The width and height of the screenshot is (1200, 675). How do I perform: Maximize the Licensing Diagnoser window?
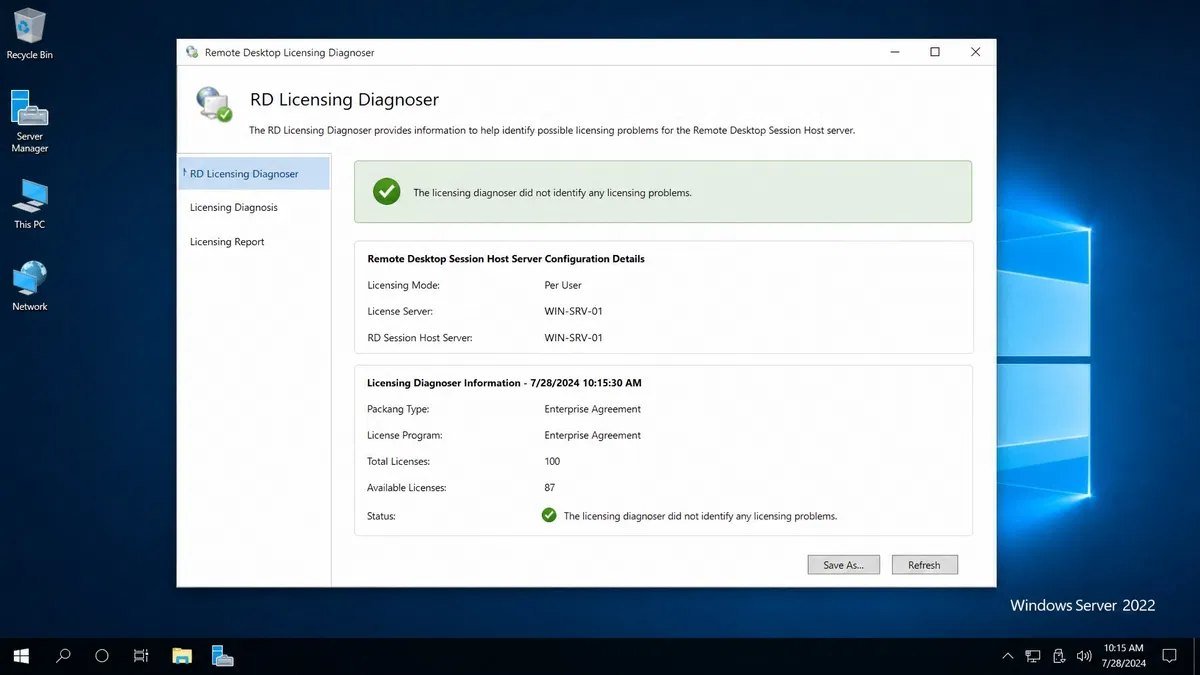(x=935, y=52)
